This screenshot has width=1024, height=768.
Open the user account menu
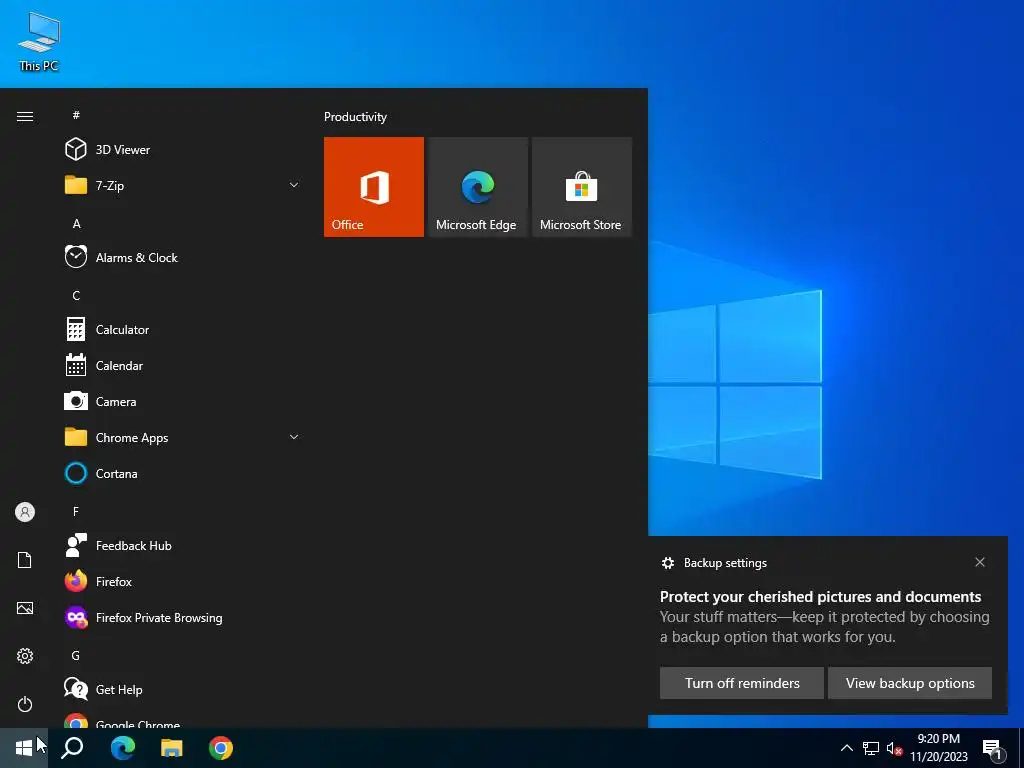click(x=25, y=512)
